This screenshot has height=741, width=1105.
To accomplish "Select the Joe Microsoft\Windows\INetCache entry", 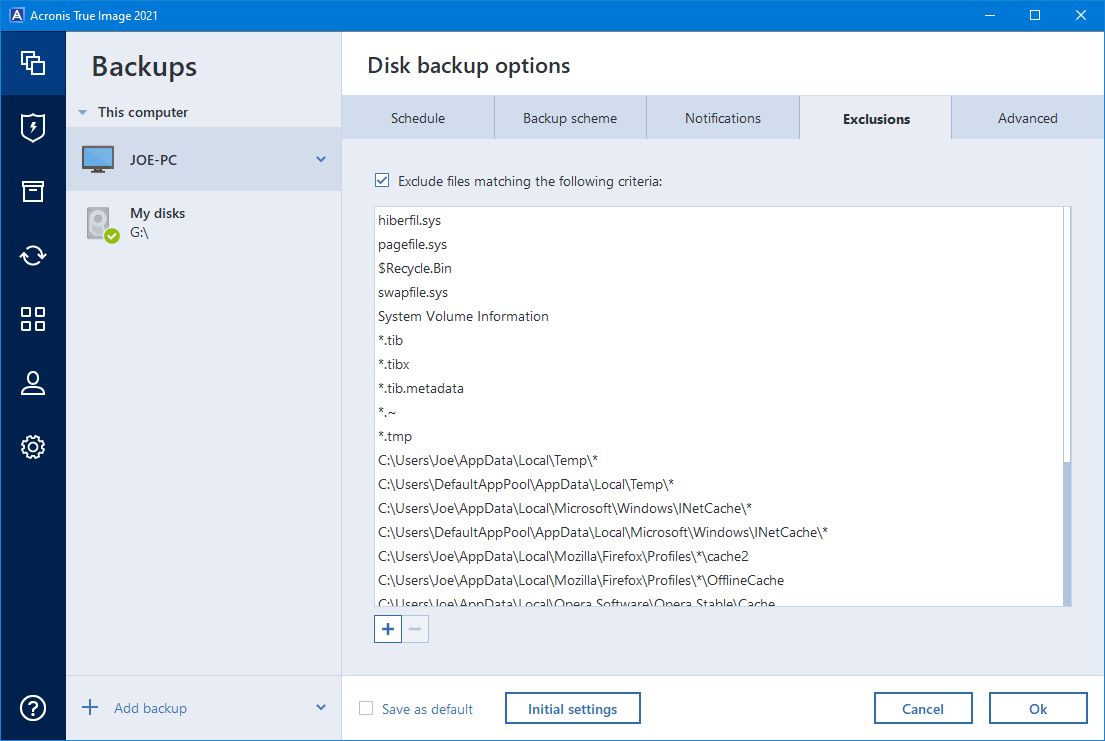I will pos(719,508).
